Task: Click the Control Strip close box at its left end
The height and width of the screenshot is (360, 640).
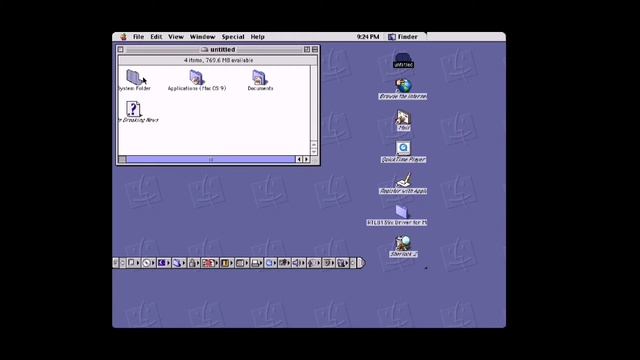Action: click(116, 263)
